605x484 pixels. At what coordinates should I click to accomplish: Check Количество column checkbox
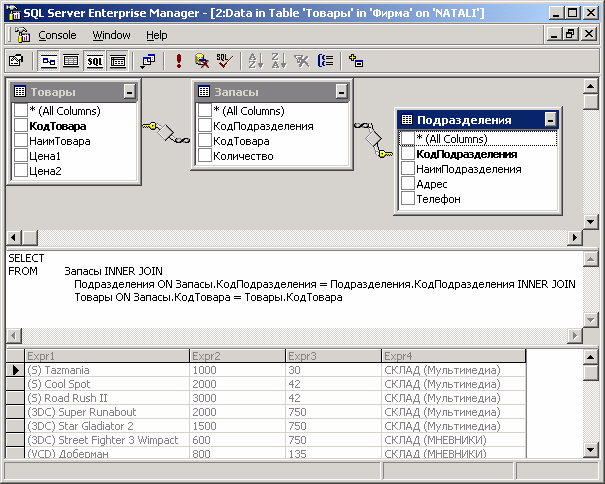pyautogui.click(x=204, y=156)
